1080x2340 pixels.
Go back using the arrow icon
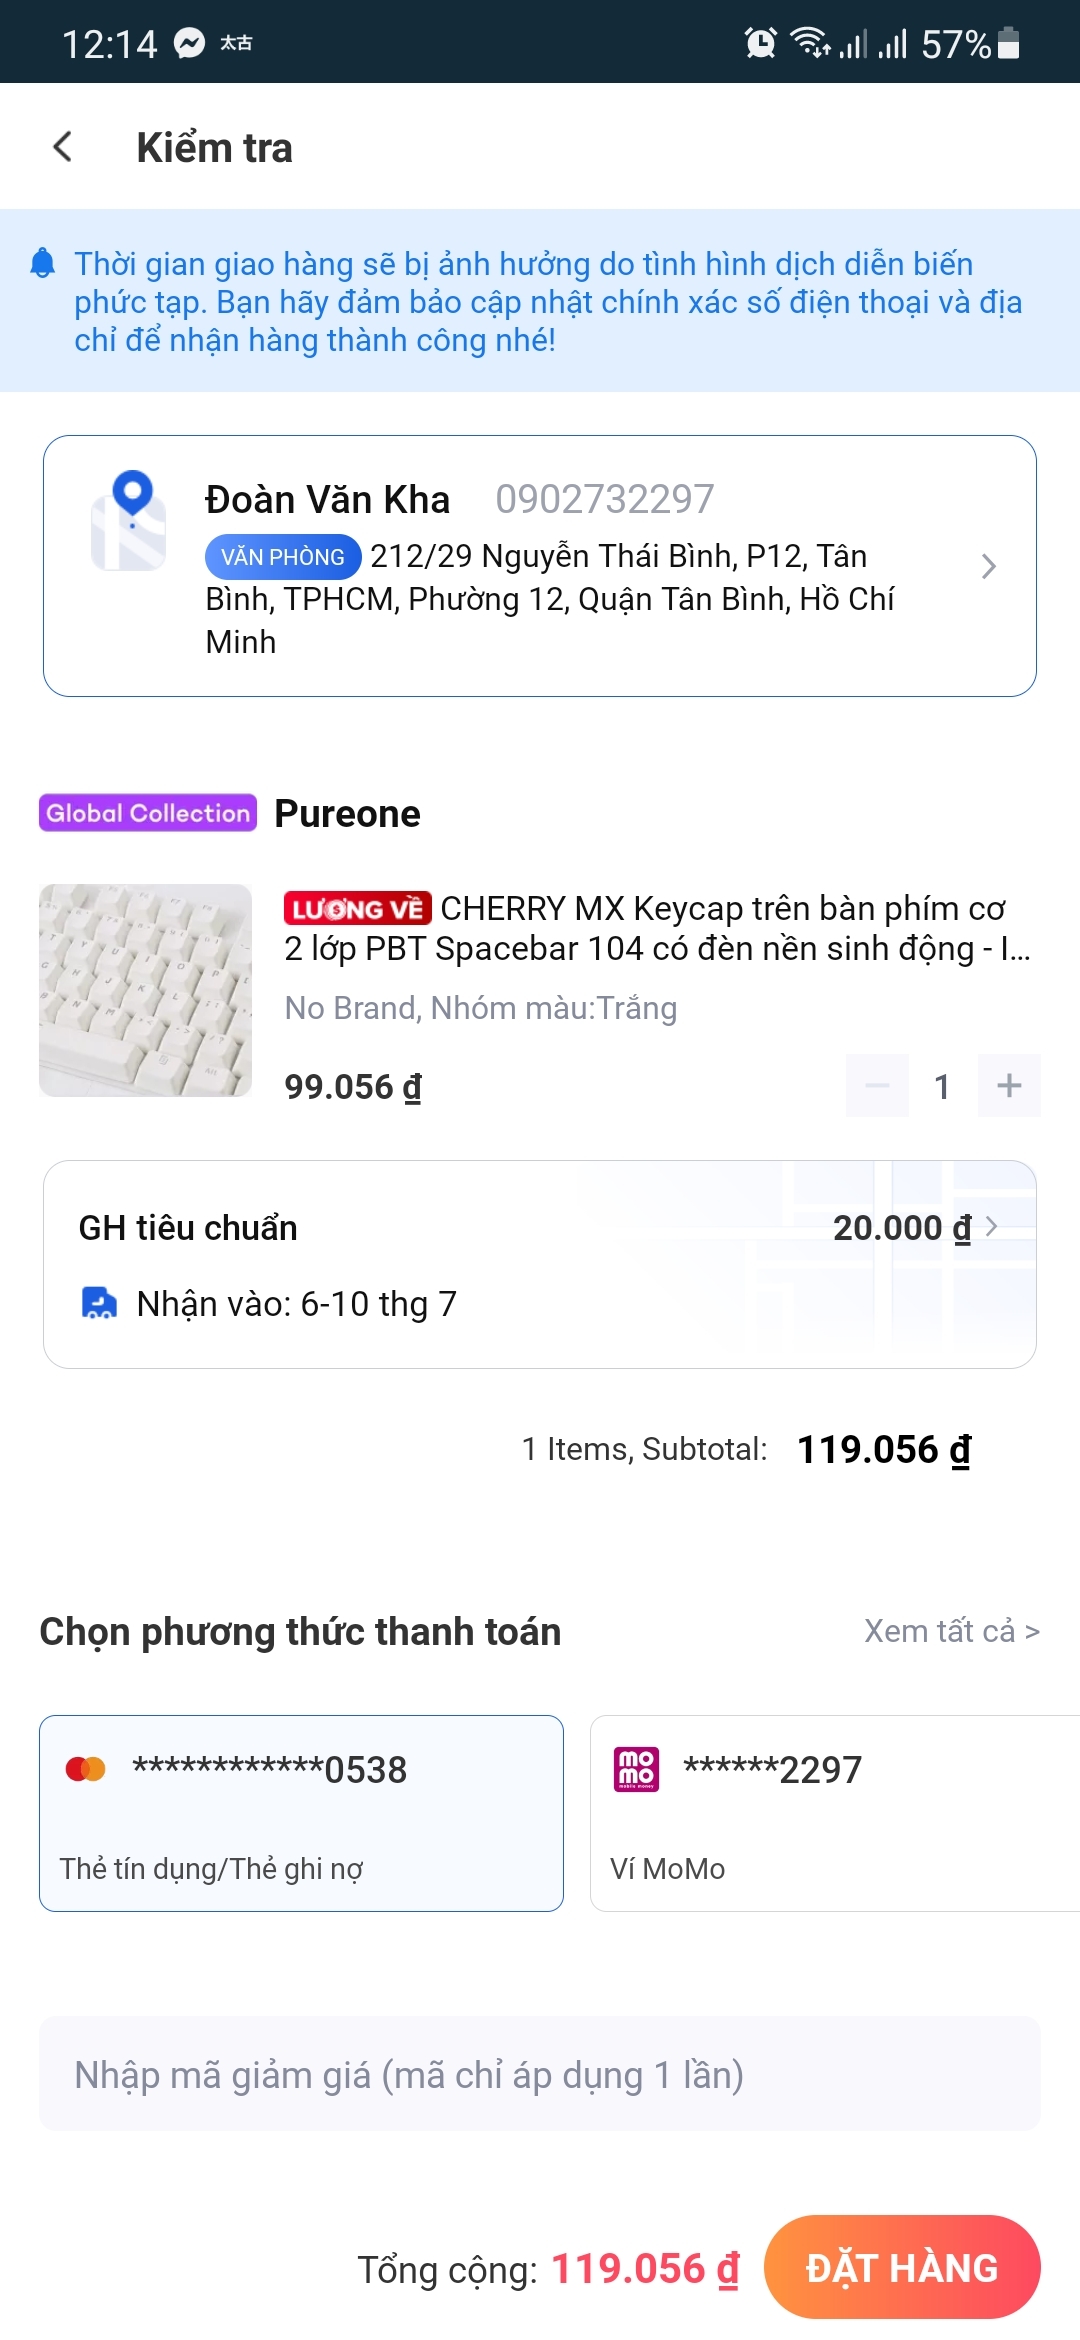point(62,147)
